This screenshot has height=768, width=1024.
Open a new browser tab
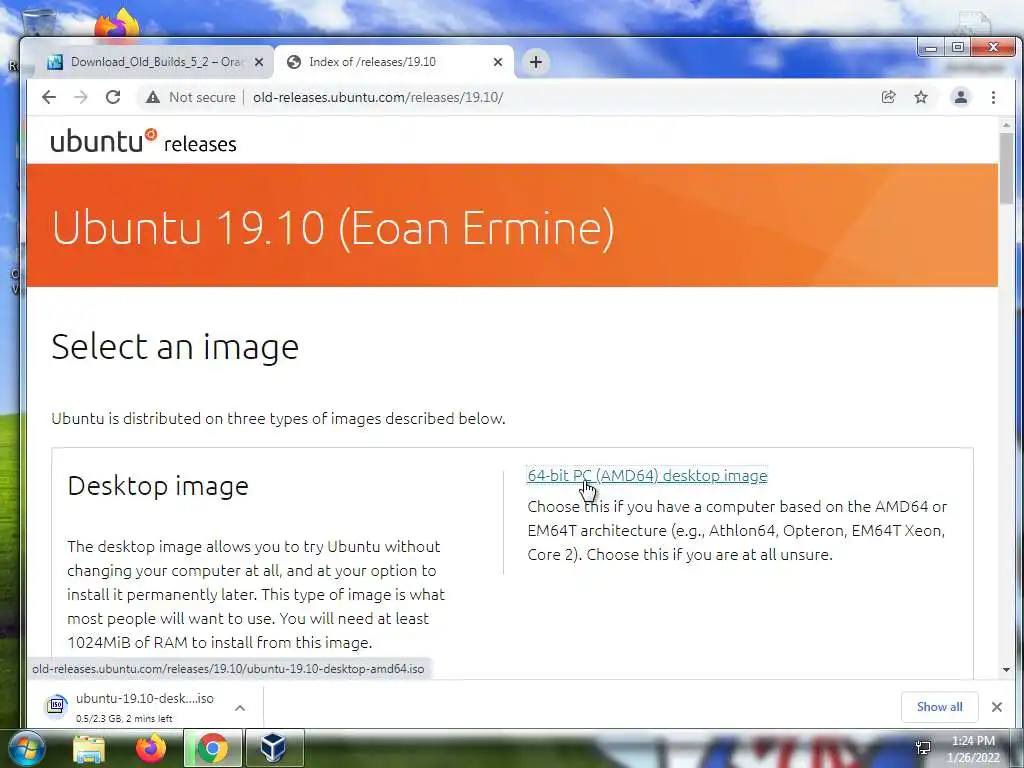click(536, 62)
